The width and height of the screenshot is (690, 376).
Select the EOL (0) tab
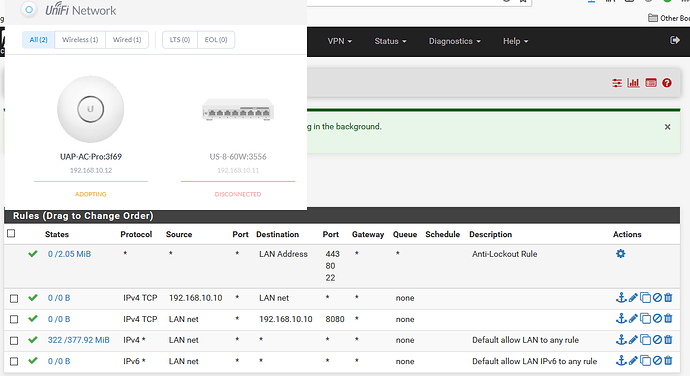[216, 40]
